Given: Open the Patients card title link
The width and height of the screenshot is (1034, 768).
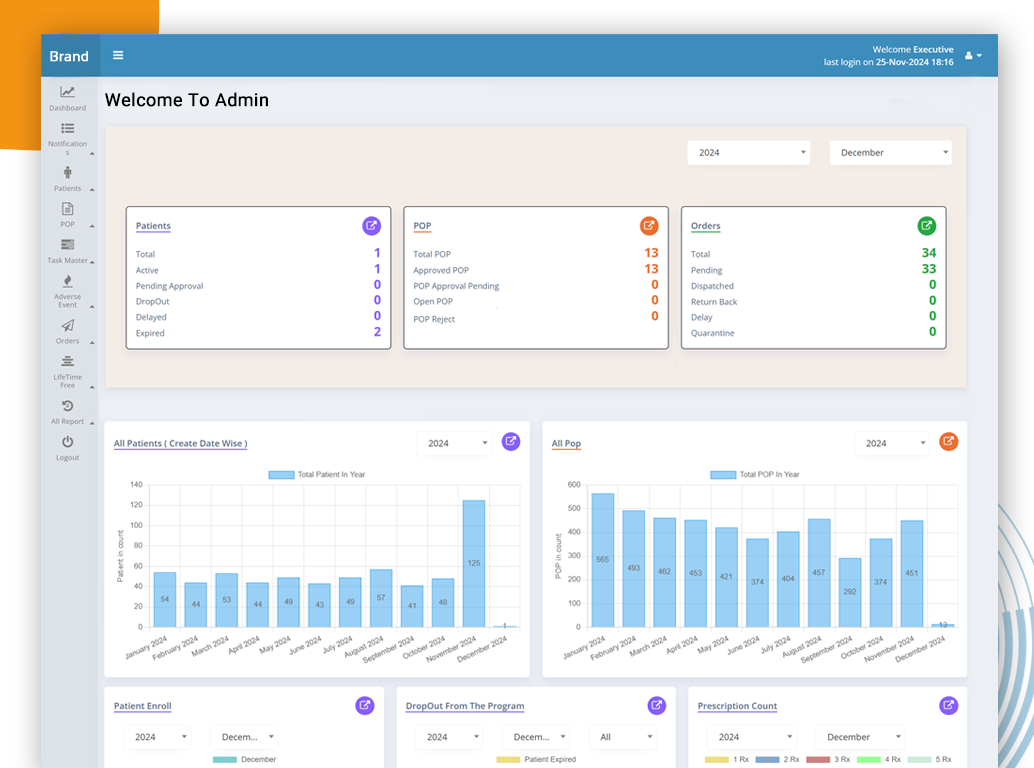Looking at the screenshot, I should click(x=153, y=226).
